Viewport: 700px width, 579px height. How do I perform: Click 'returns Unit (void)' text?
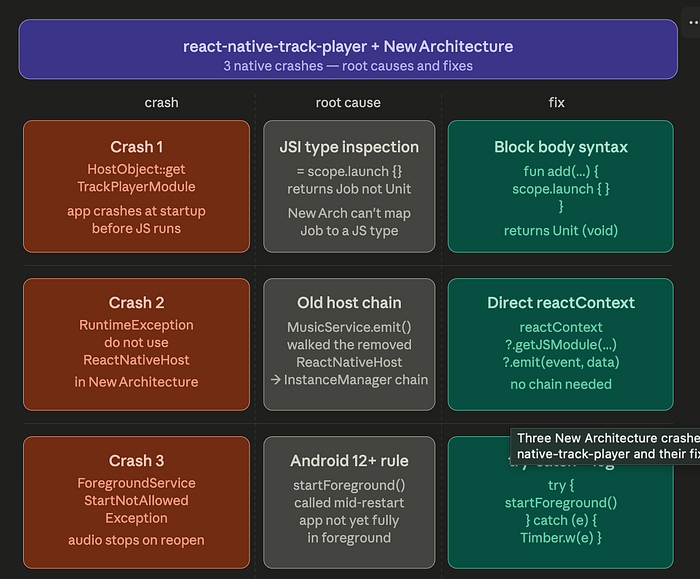561,230
